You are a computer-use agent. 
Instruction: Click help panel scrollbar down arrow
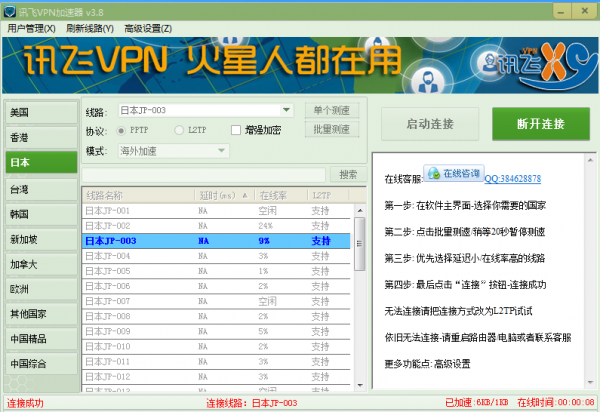pyautogui.click(x=590, y=383)
